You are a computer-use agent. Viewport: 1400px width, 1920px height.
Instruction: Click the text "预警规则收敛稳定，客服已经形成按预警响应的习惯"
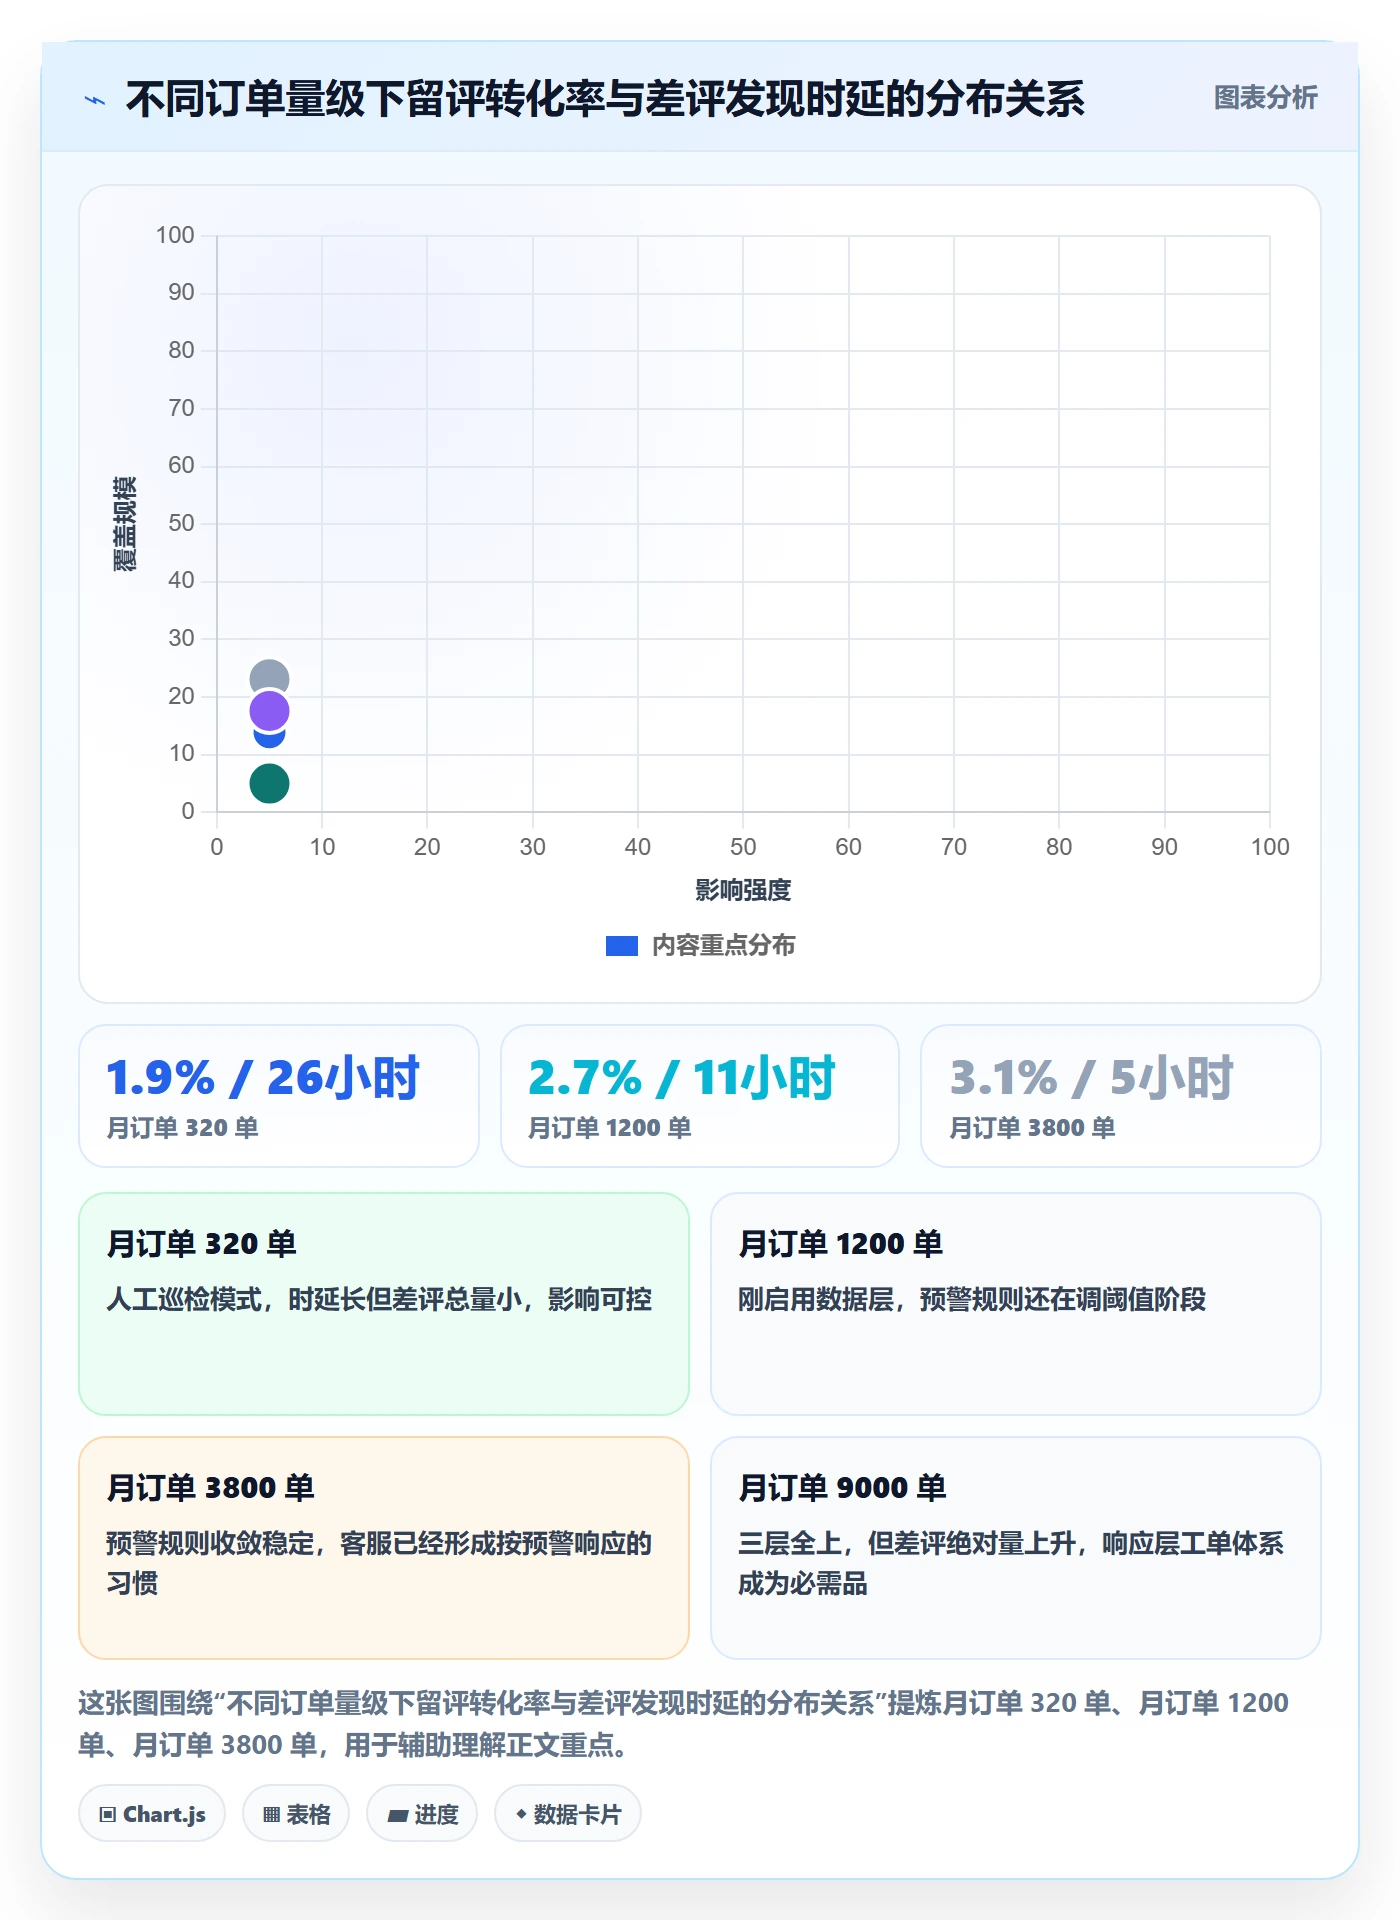pos(379,1563)
